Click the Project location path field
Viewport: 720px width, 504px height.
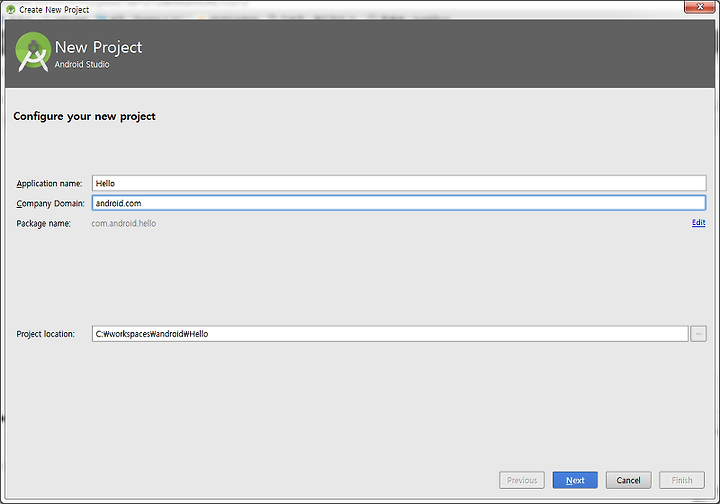click(x=390, y=334)
